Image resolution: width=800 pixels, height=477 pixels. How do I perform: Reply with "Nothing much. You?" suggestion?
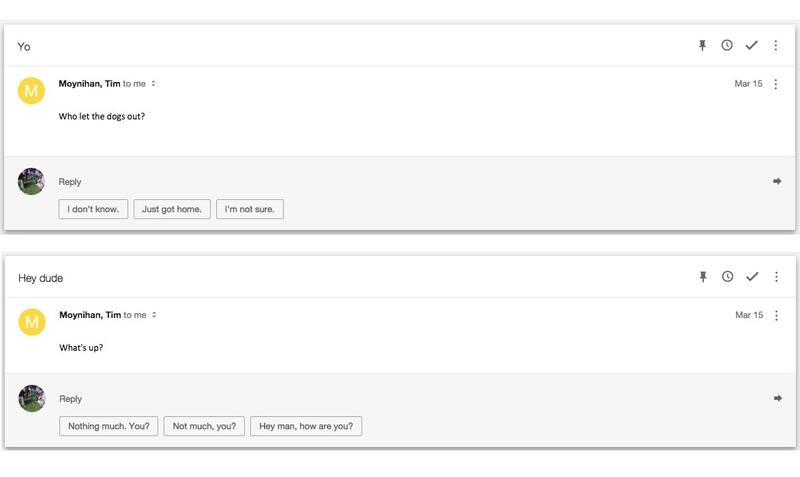pyautogui.click(x=108, y=426)
